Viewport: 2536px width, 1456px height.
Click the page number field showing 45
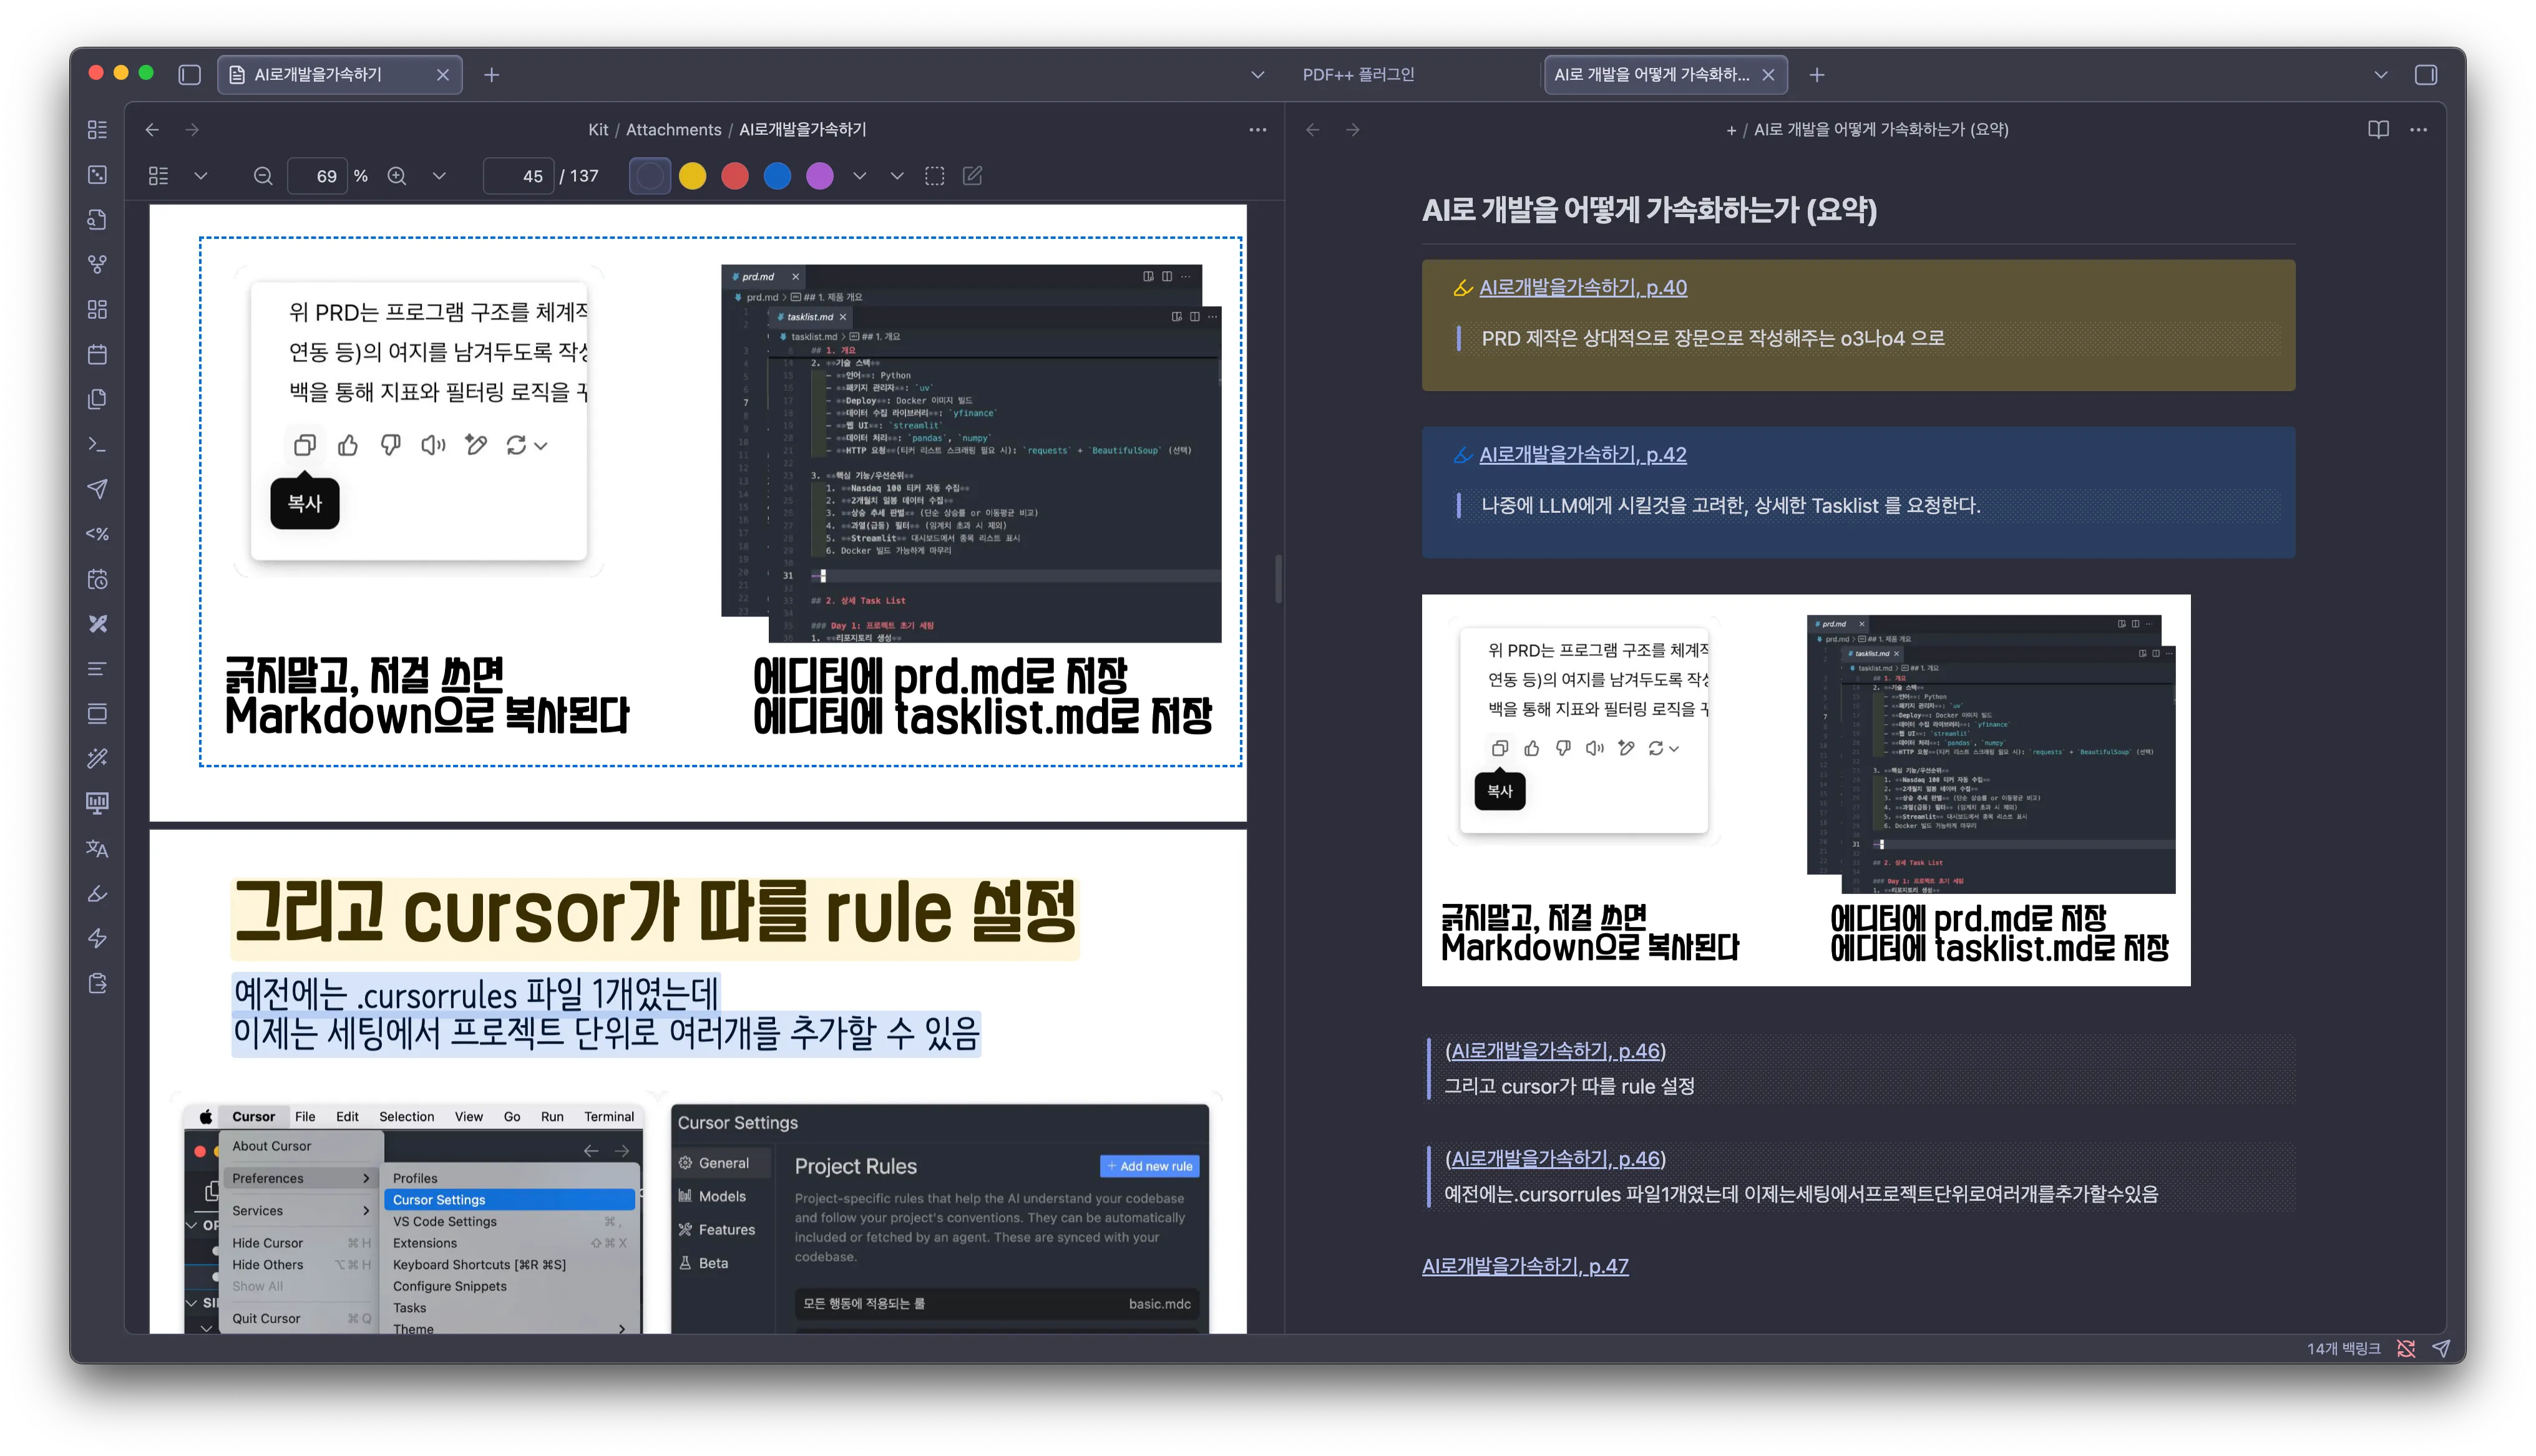pyautogui.click(x=518, y=176)
